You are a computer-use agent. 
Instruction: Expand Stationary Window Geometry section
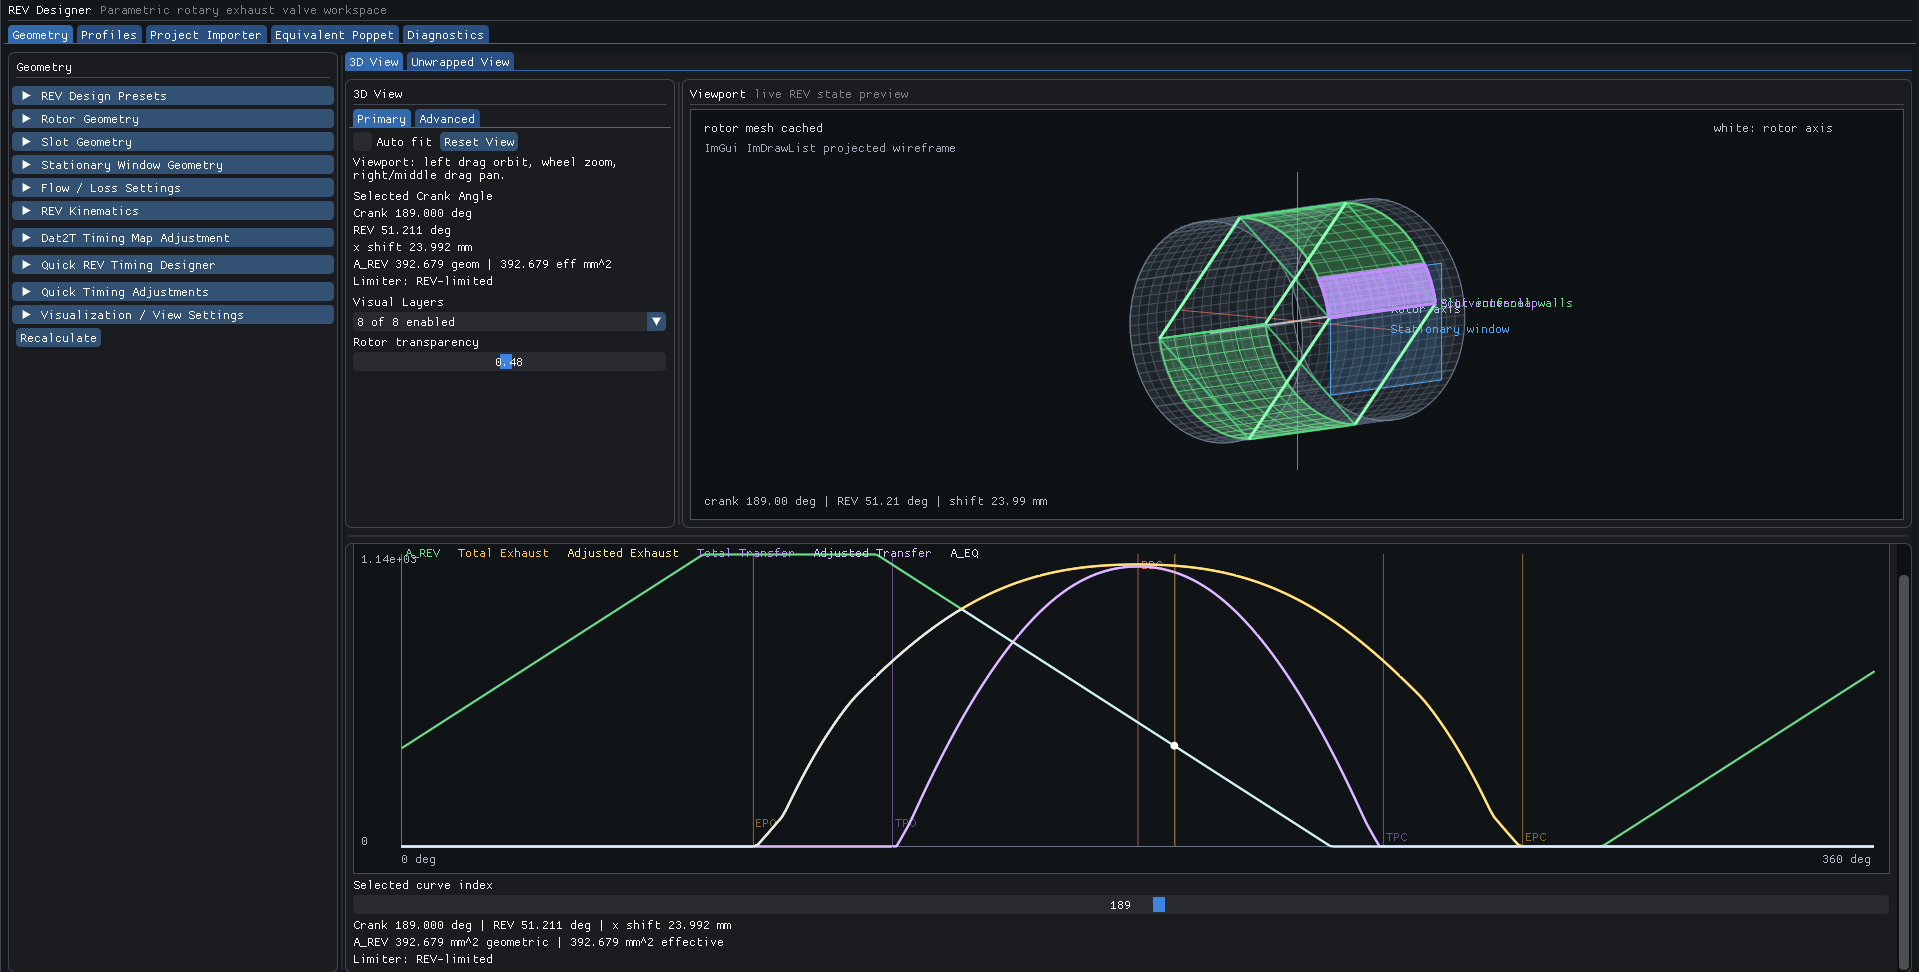173,165
